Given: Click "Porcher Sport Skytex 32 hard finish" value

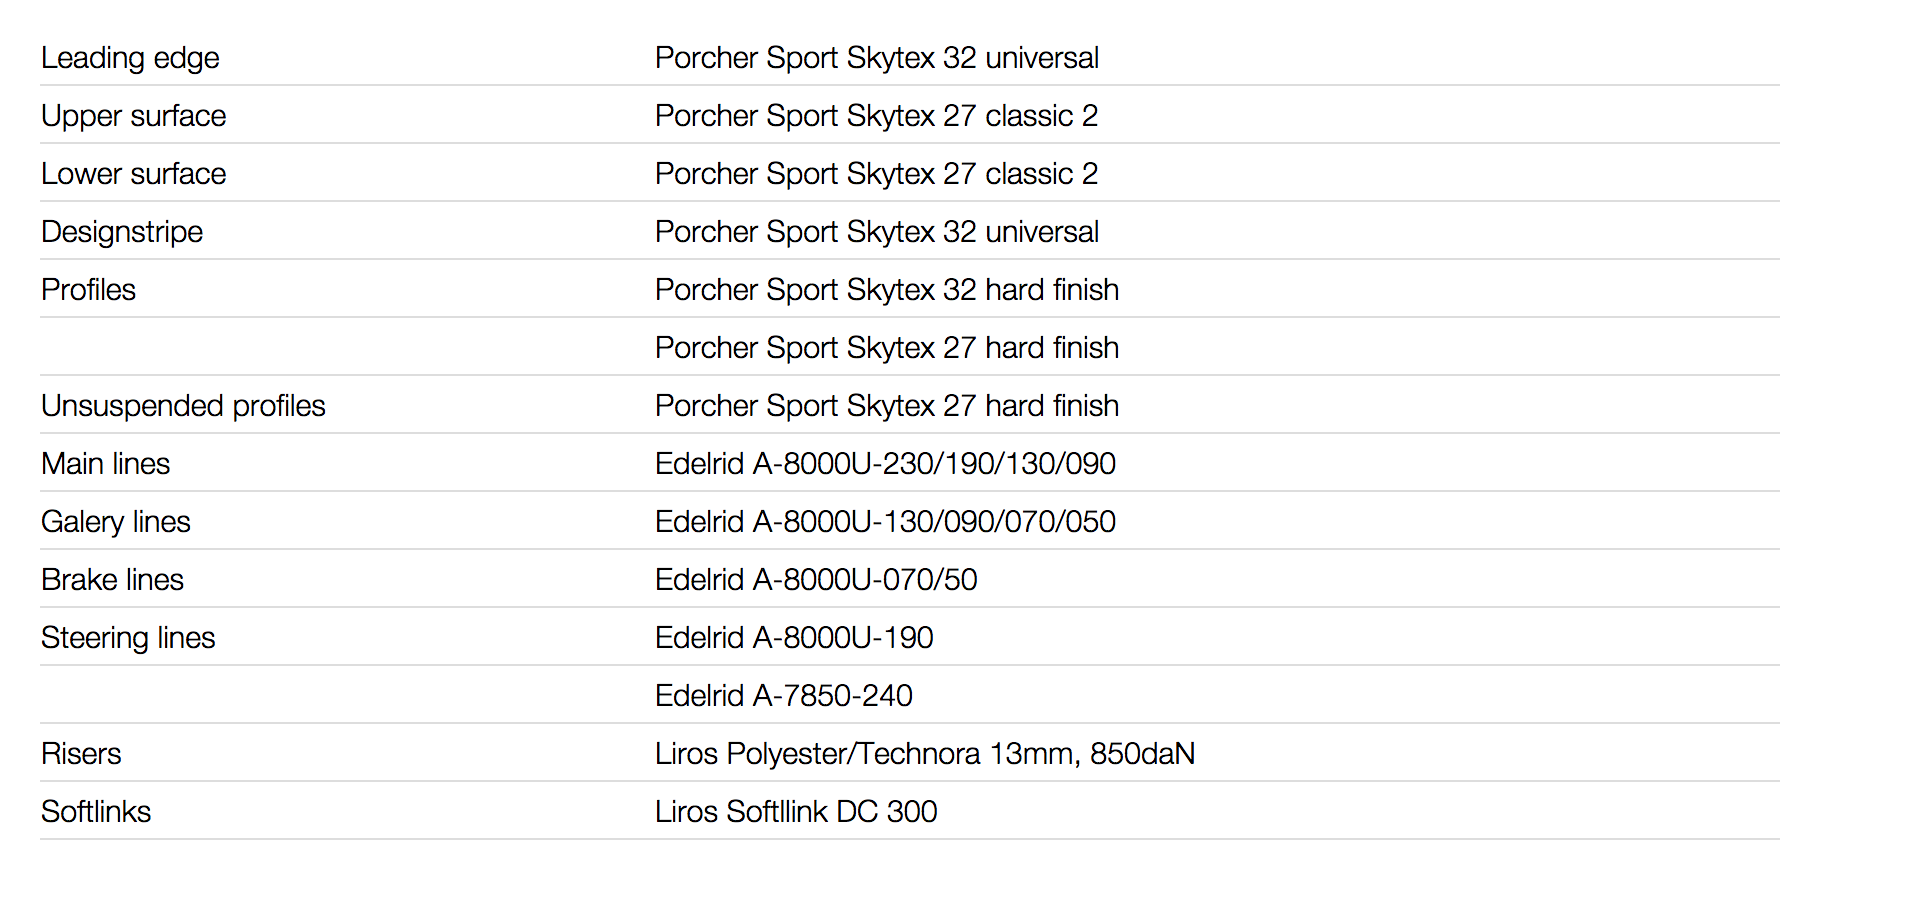Looking at the screenshot, I should [x=886, y=290].
